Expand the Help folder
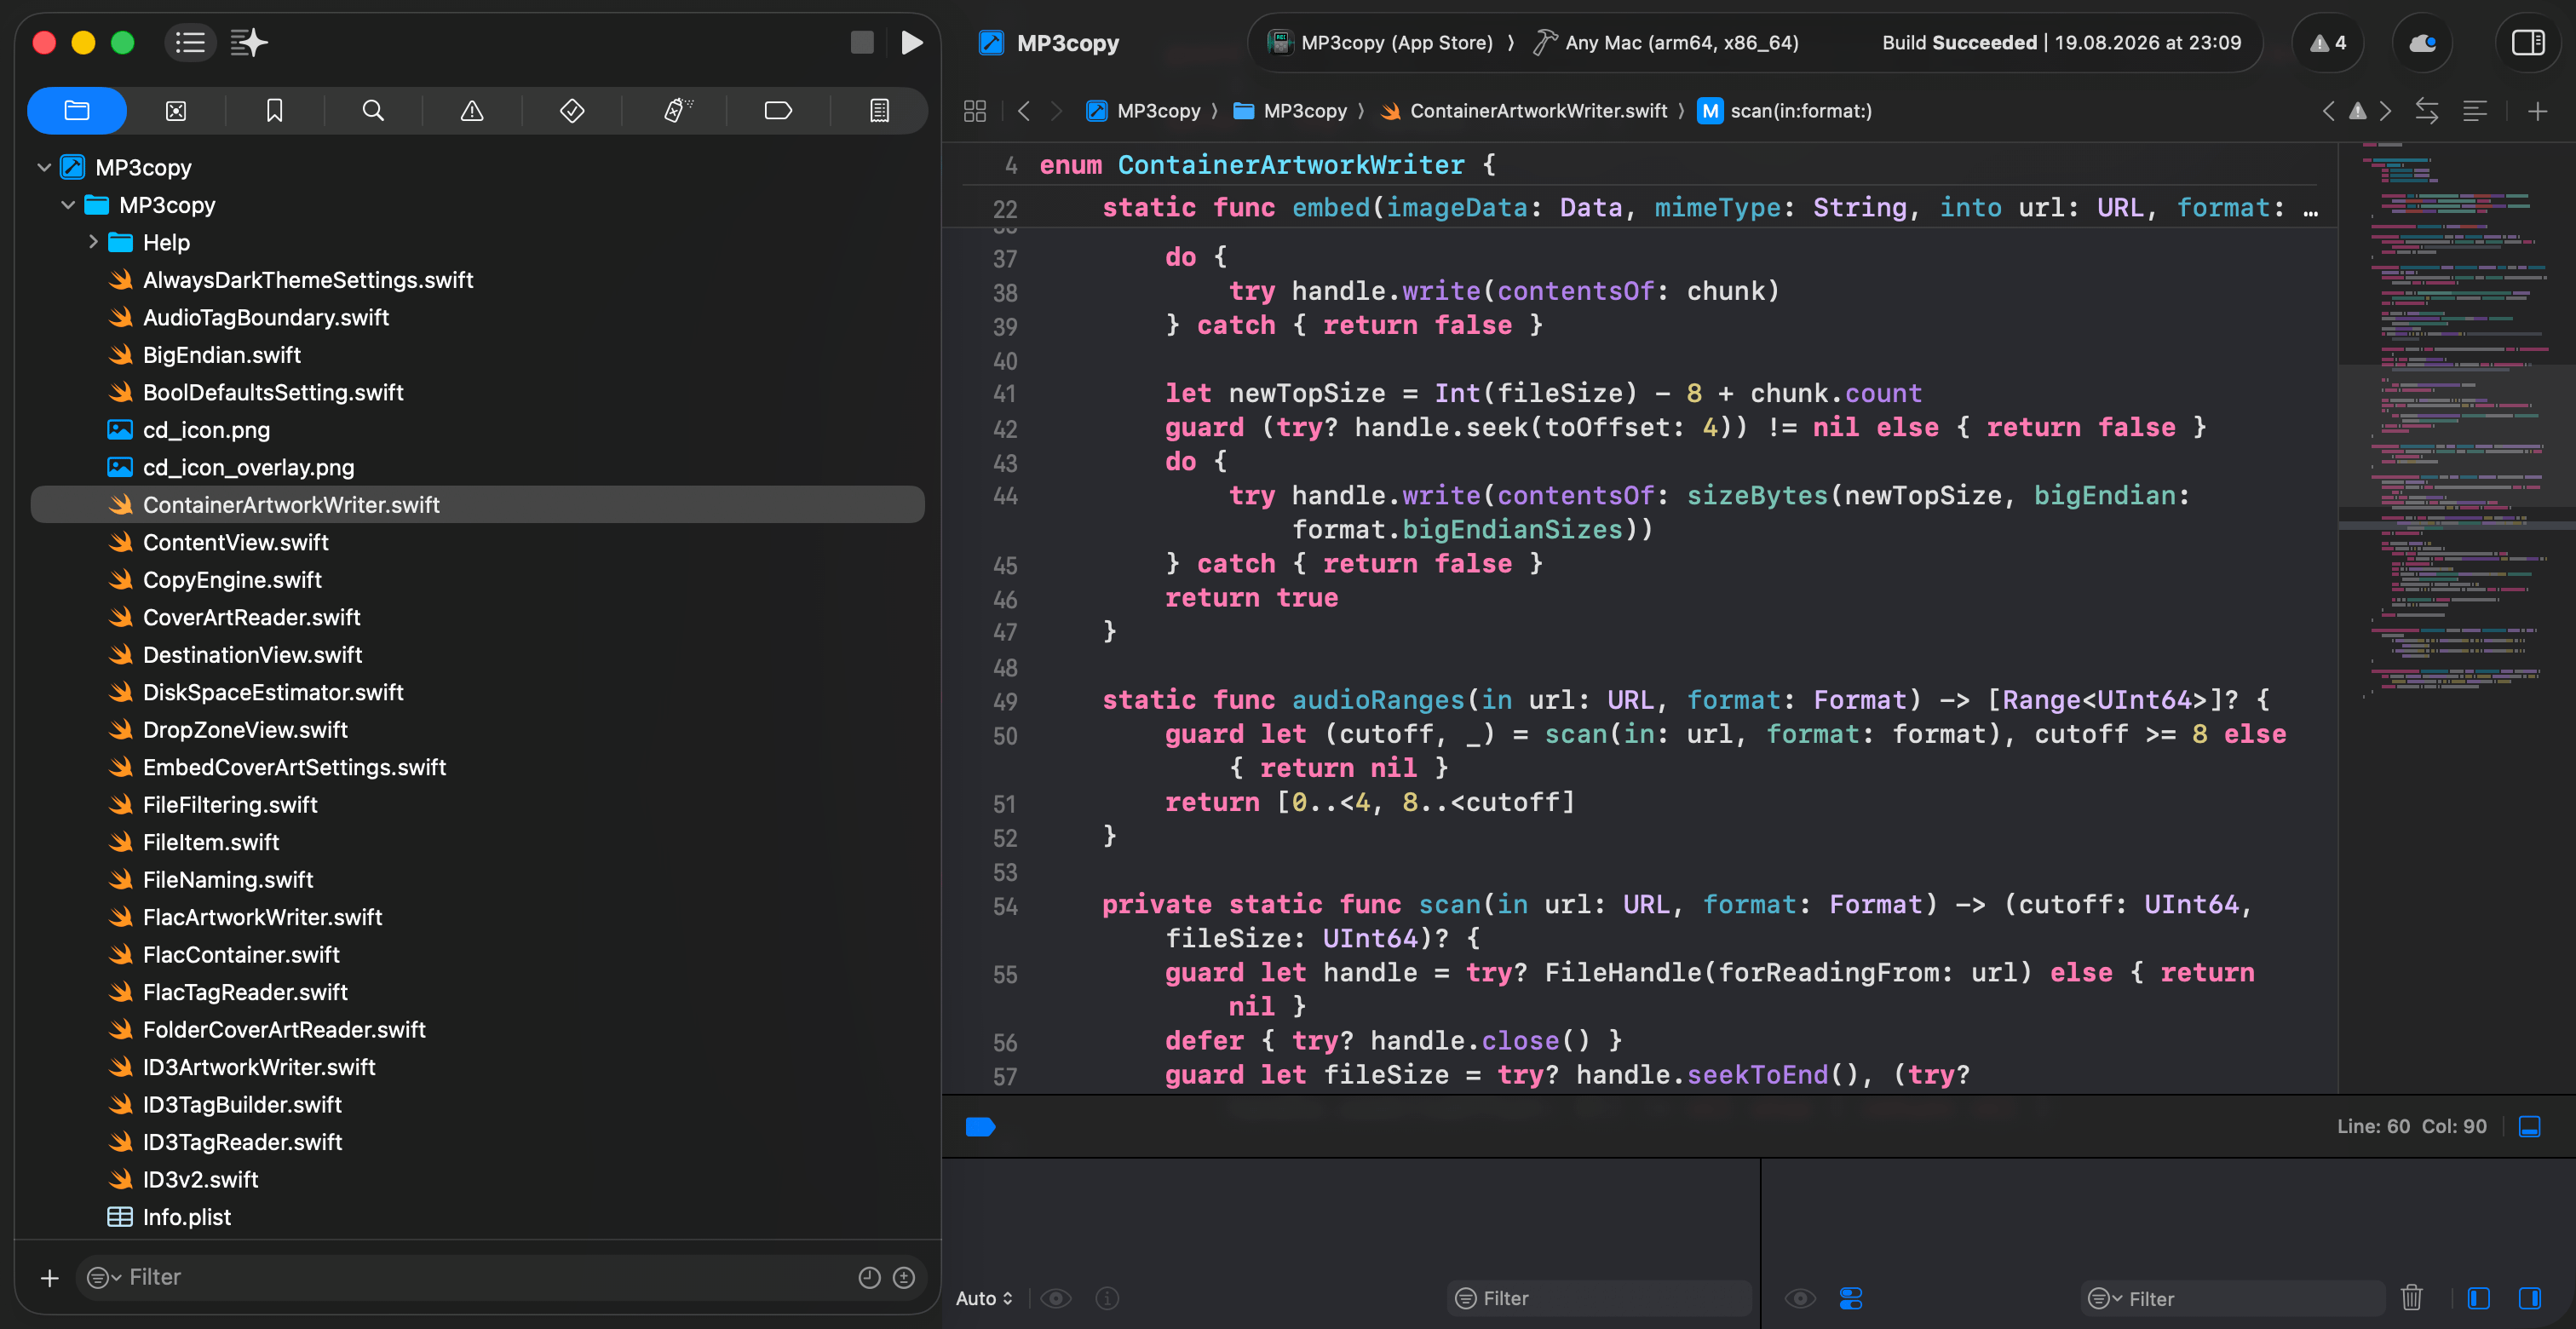Viewport: 2576px width, 1329px height. coord(93,242)
